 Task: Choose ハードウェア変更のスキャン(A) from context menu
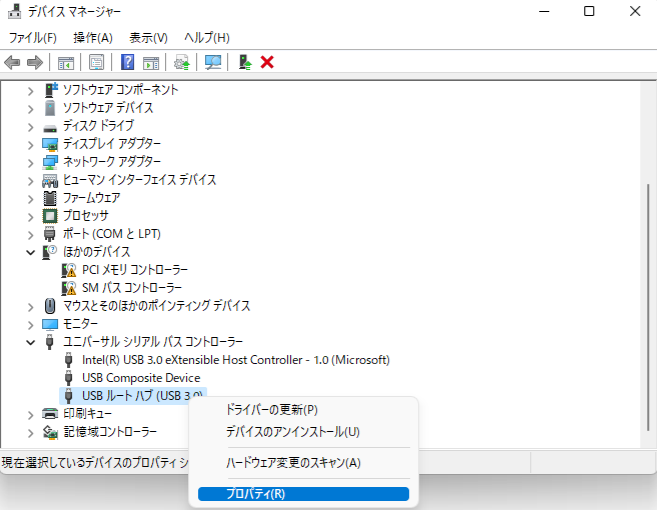click(303, 463)
